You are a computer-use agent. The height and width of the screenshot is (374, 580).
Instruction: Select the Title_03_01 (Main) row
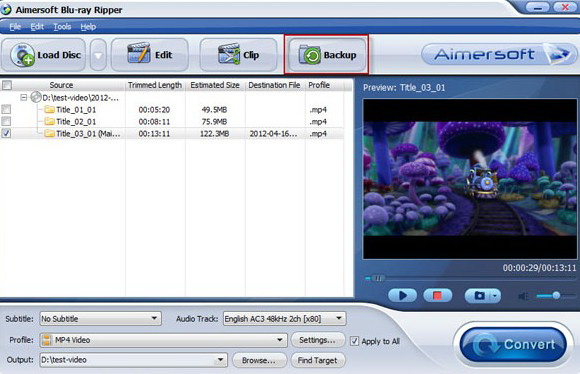coord(172,134)
